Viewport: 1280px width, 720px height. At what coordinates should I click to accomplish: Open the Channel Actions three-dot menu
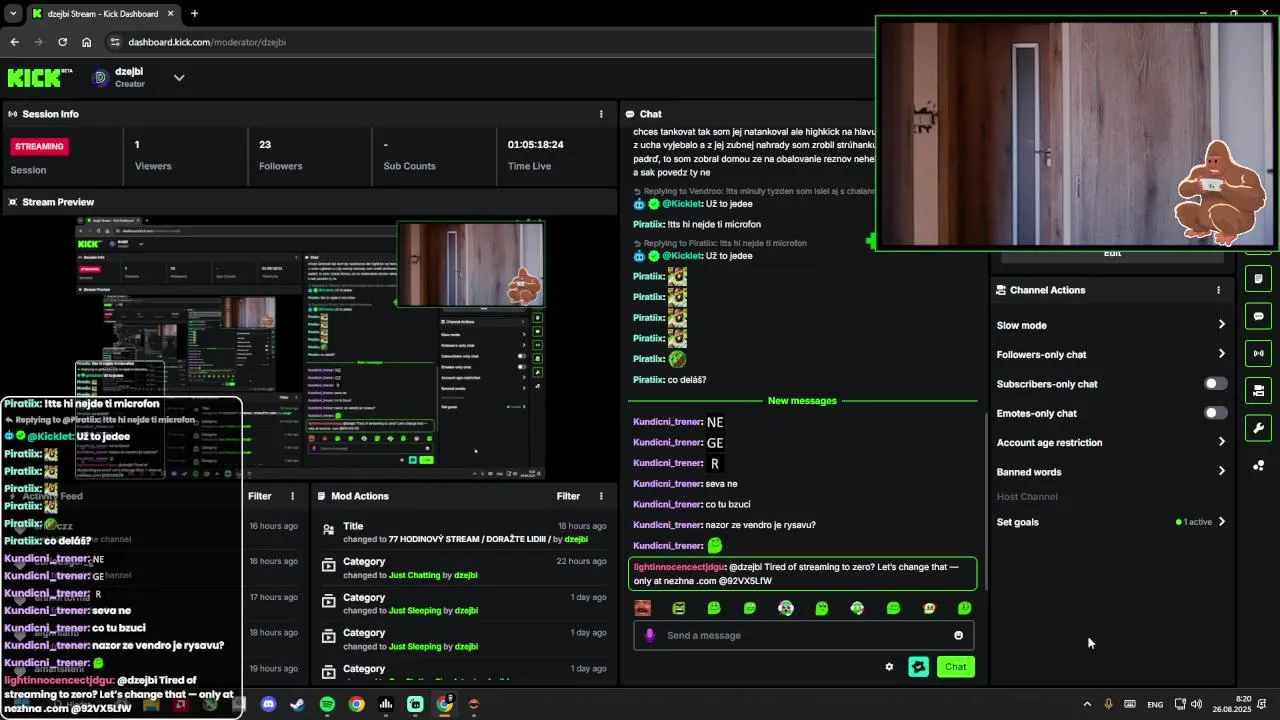coord(1218,290)
